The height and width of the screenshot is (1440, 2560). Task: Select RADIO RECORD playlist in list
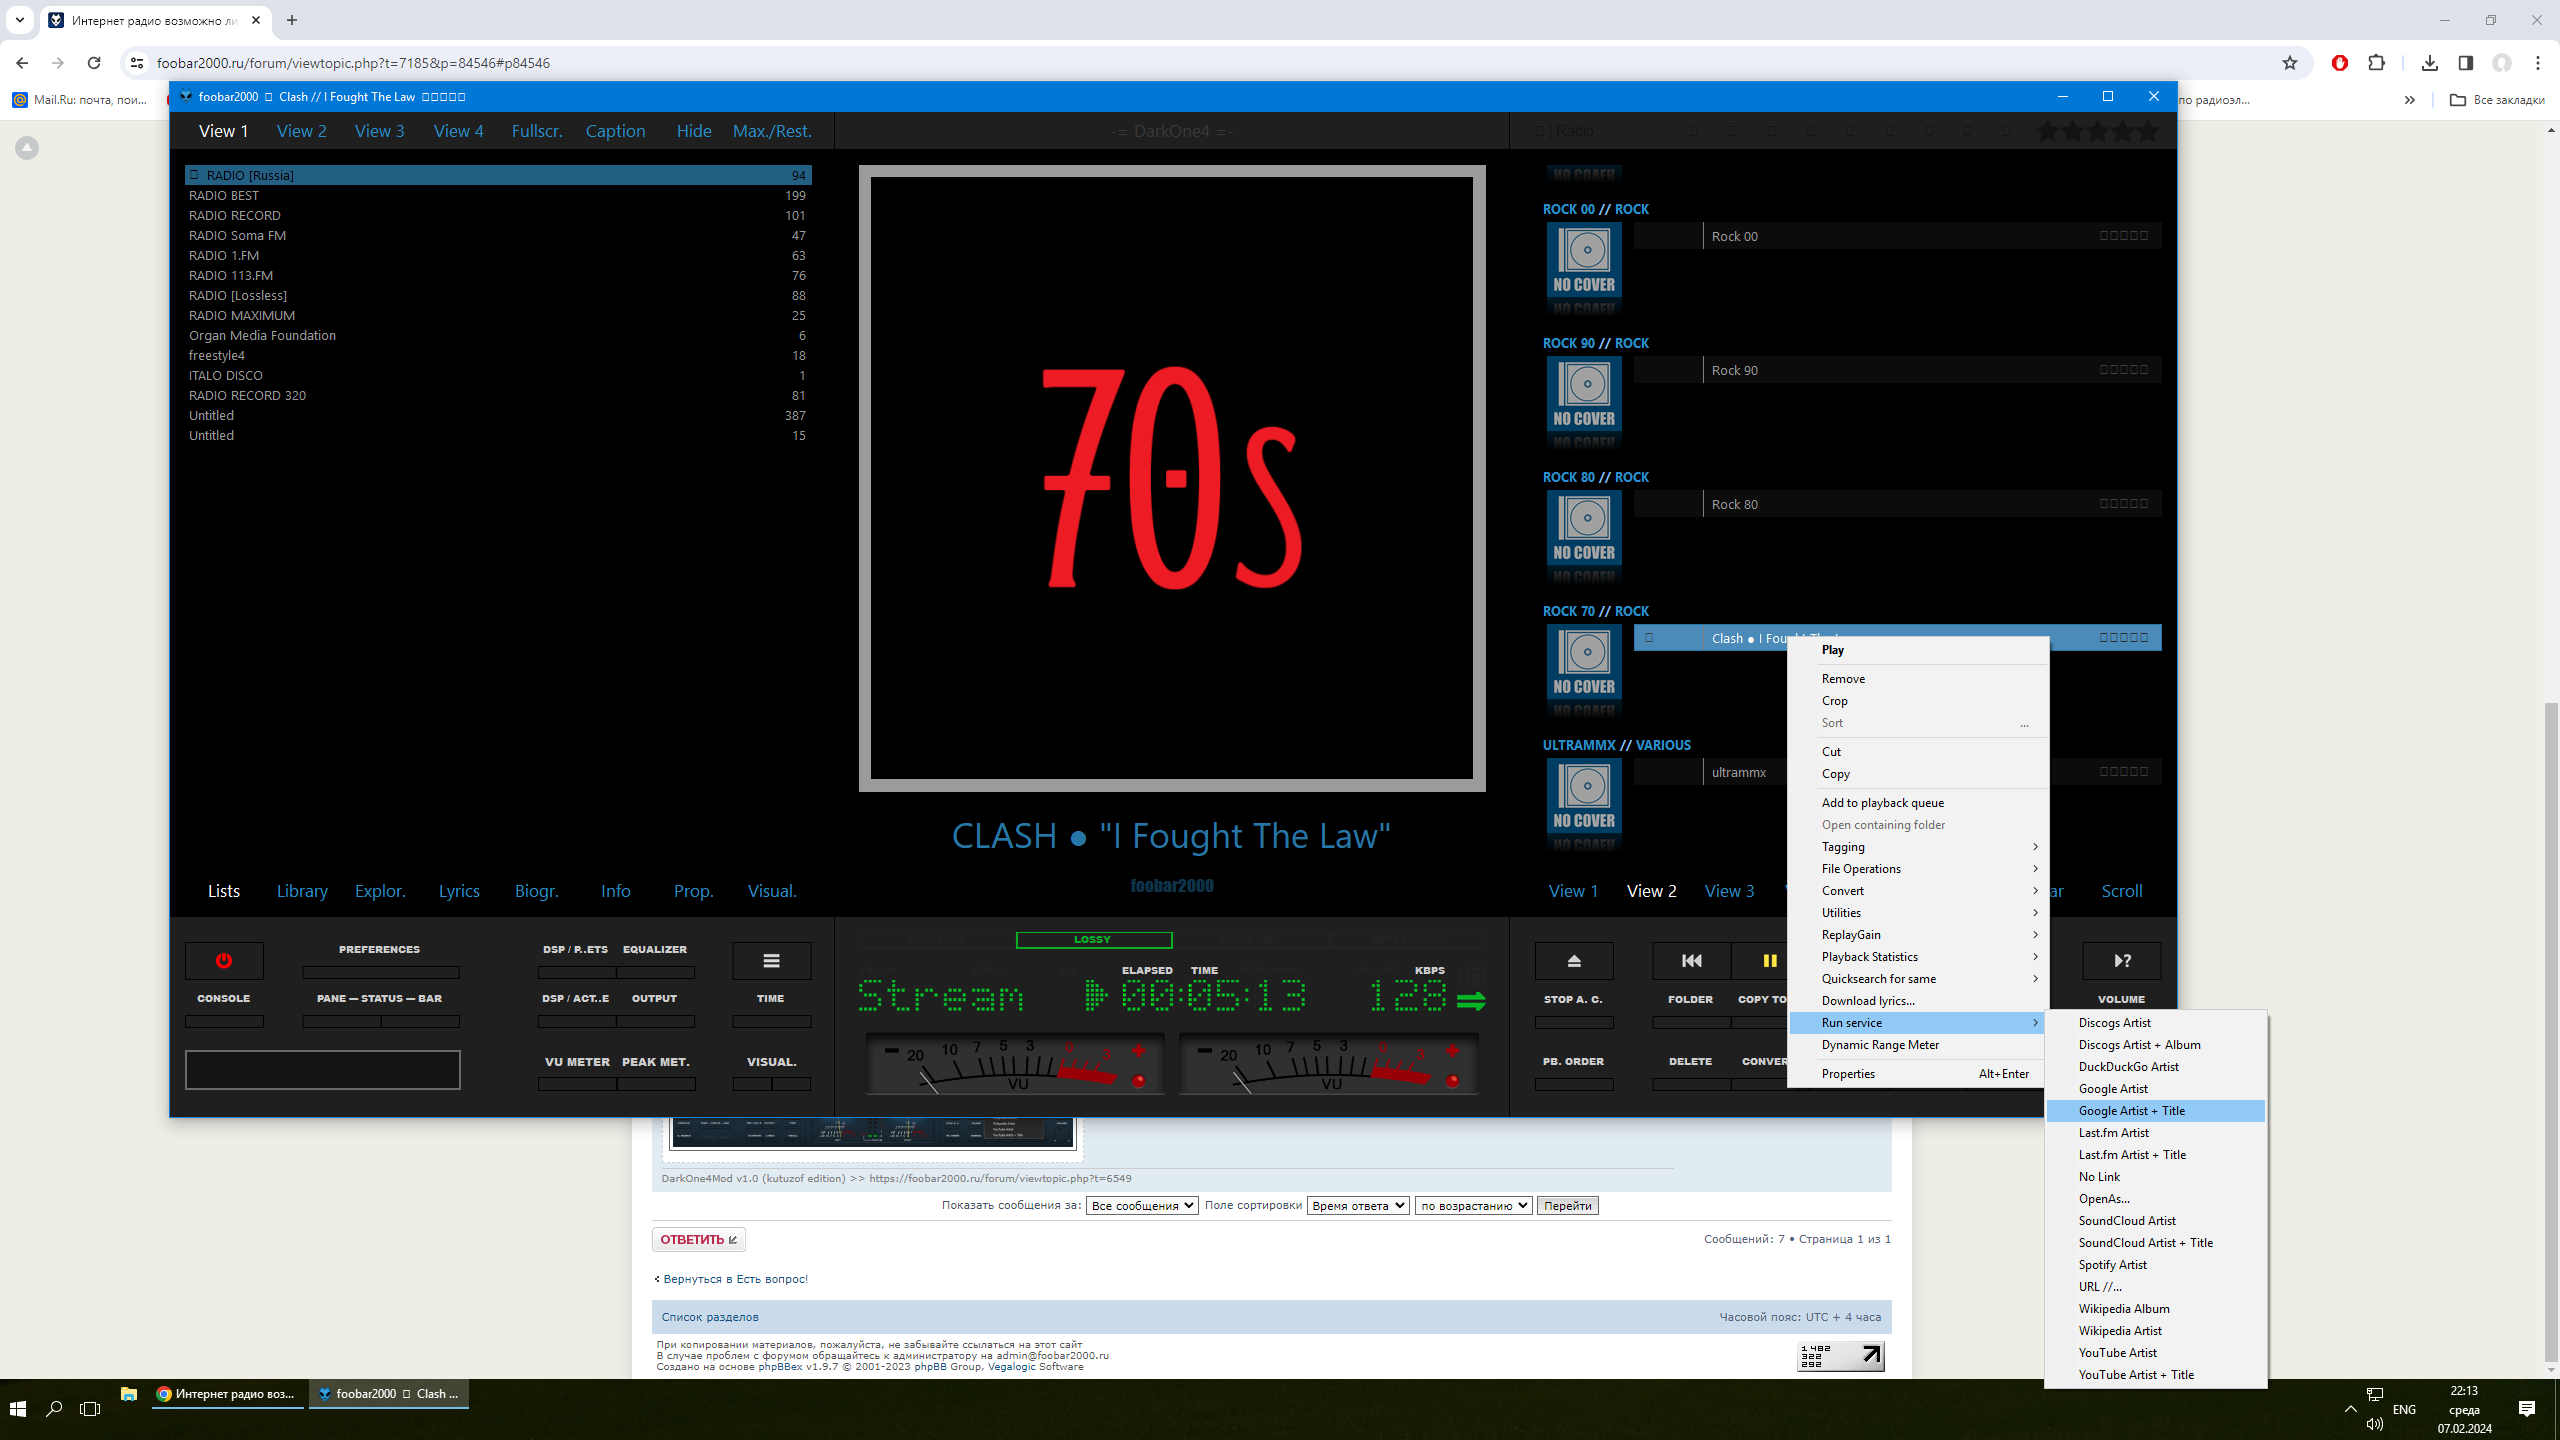pyautogui.click(x=235, y=215)
